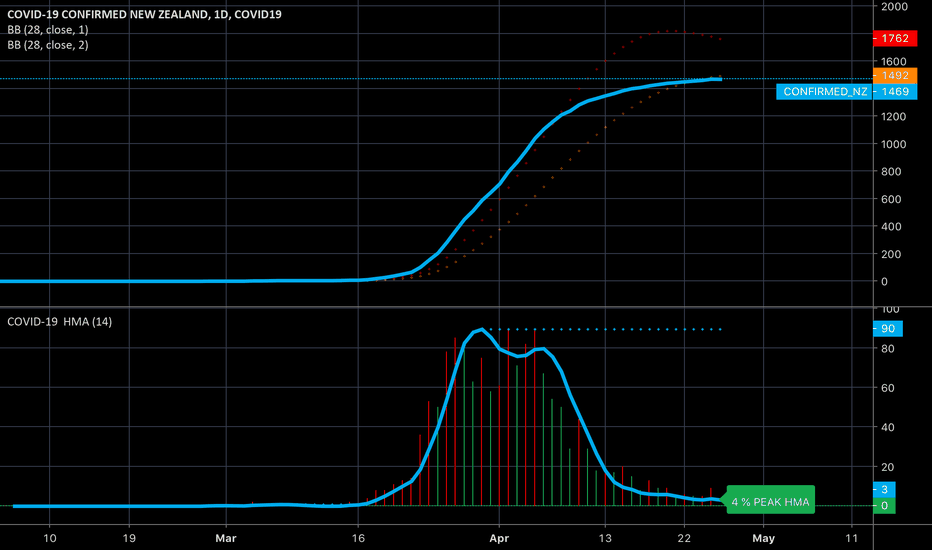
Task: Click the green 0 axis label
Action: click(884, 506)
